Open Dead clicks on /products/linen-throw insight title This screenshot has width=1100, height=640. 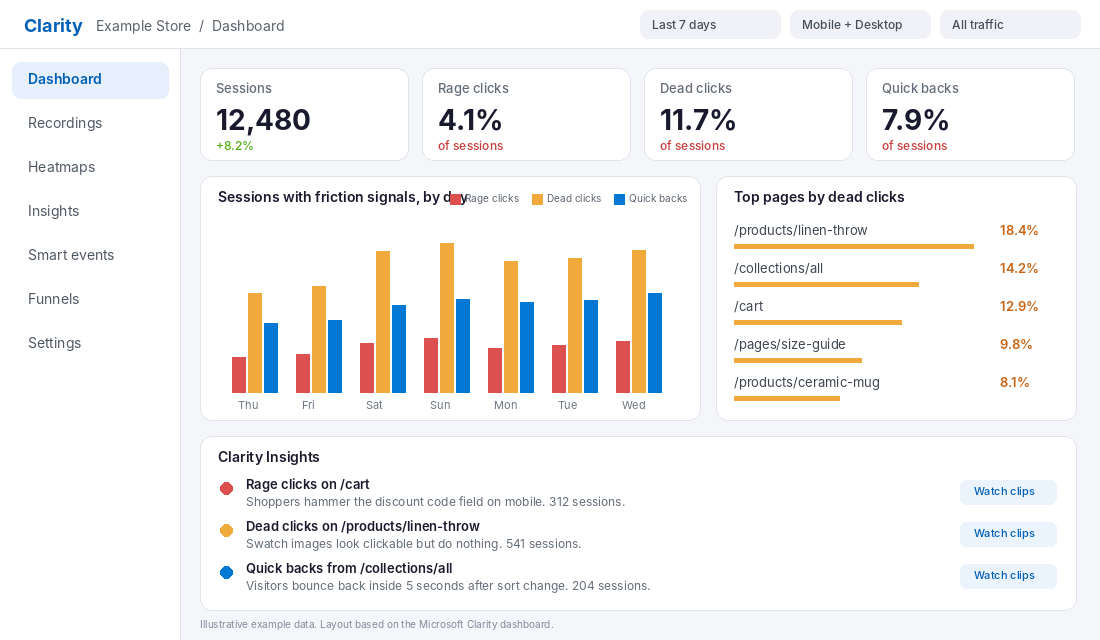click(363, 526)
